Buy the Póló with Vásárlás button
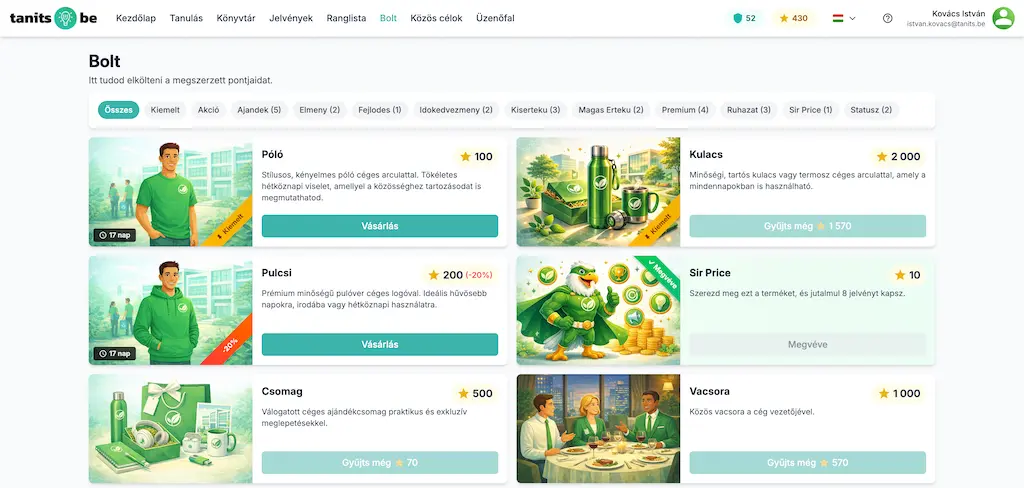Image resolution: width=1024 pixels, height=488 pixels. point(379,226)
